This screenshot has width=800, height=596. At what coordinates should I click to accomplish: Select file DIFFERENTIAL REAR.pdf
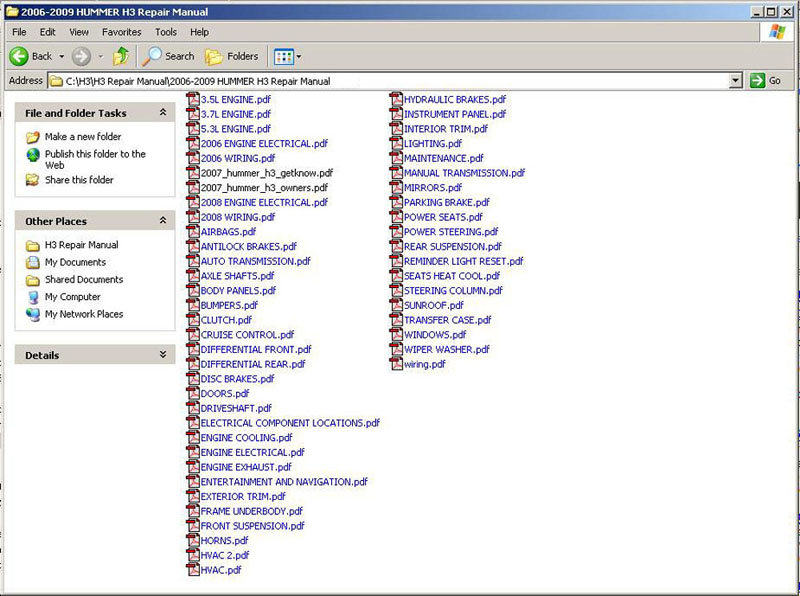[x=253, y=364]
